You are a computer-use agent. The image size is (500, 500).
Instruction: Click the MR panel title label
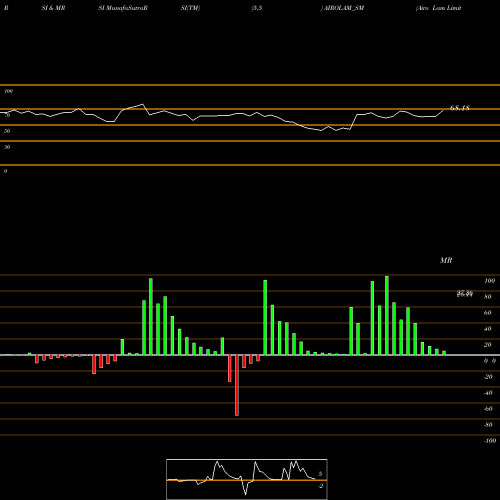click(x=446, y=260)
